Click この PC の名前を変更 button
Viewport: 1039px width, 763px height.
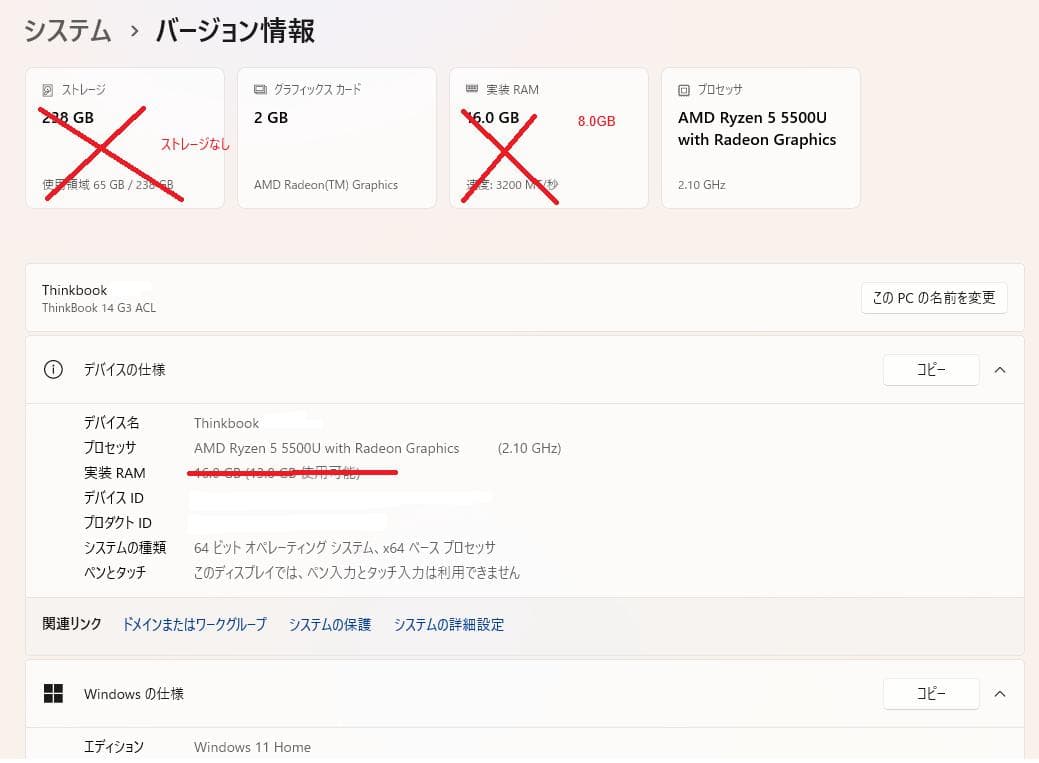[934, 298]
